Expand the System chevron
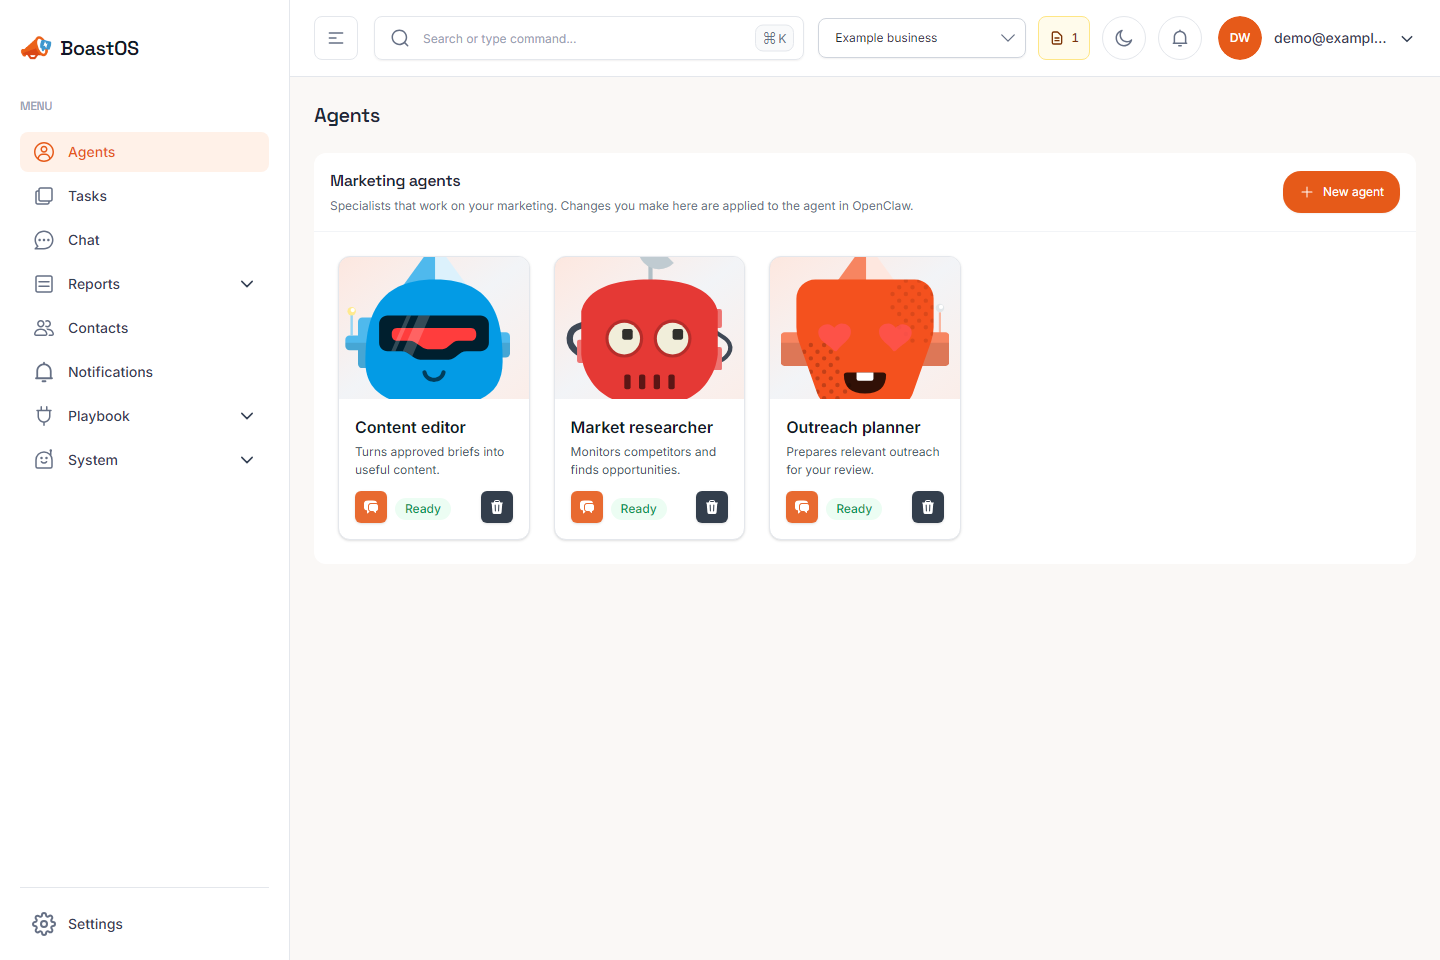Screen dimensions: 1440x960 [x=247, y=460]
